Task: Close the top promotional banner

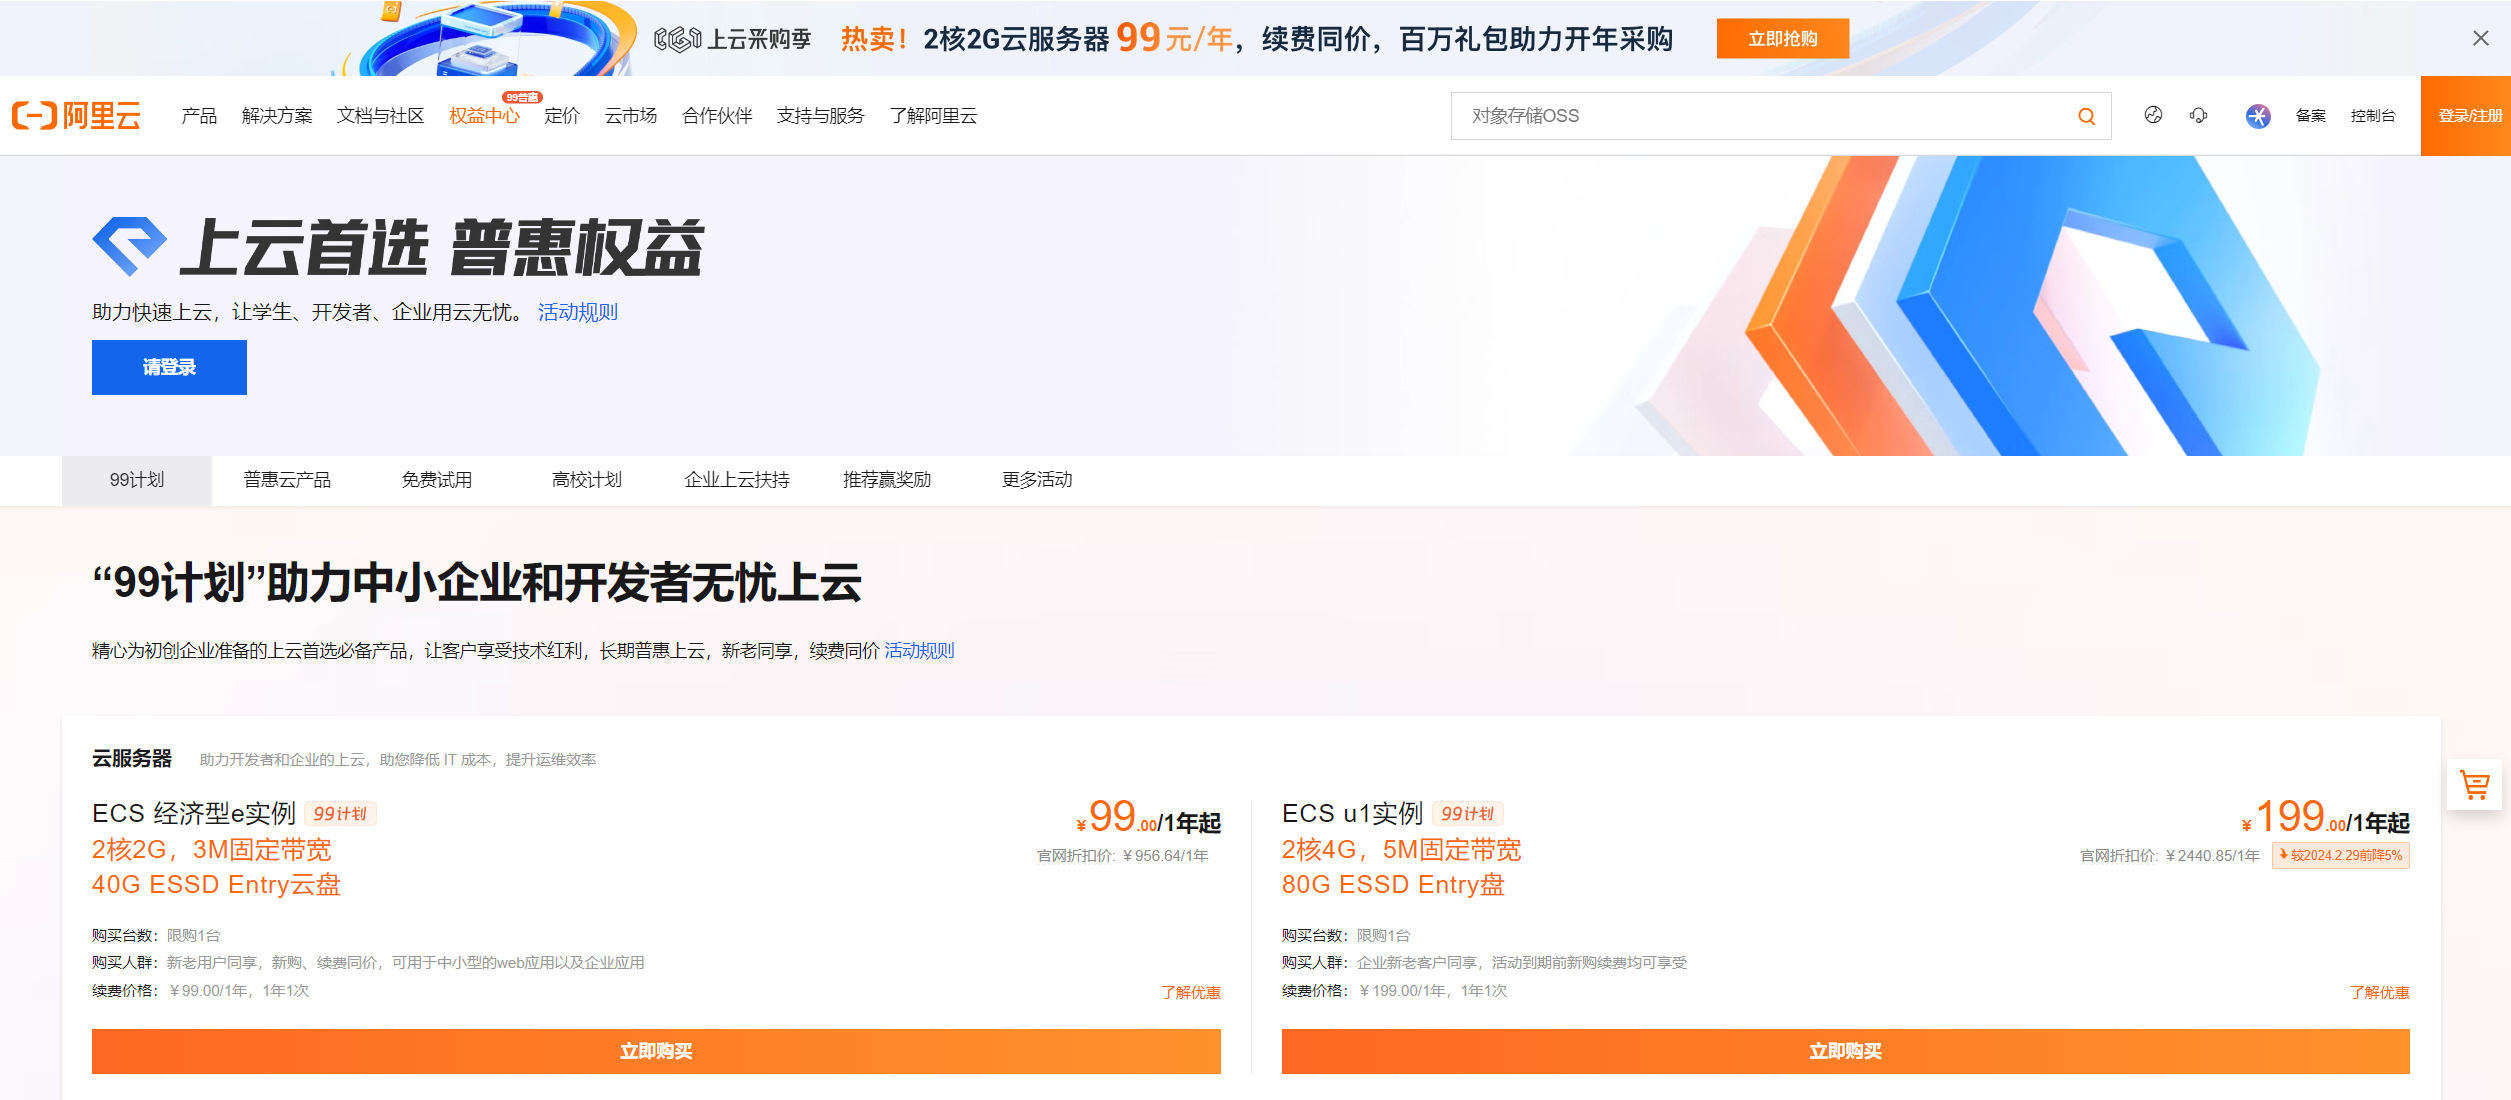Action: [x=2480, y=38]
